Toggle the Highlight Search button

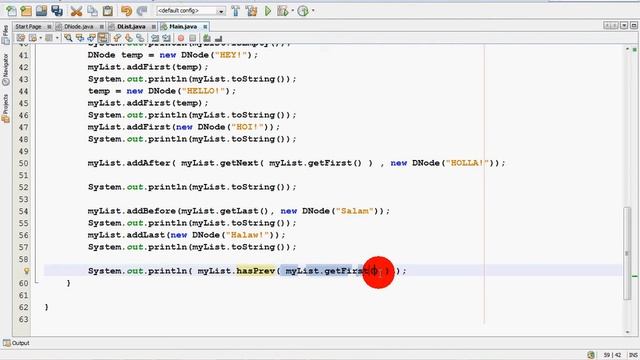point(103,38)
